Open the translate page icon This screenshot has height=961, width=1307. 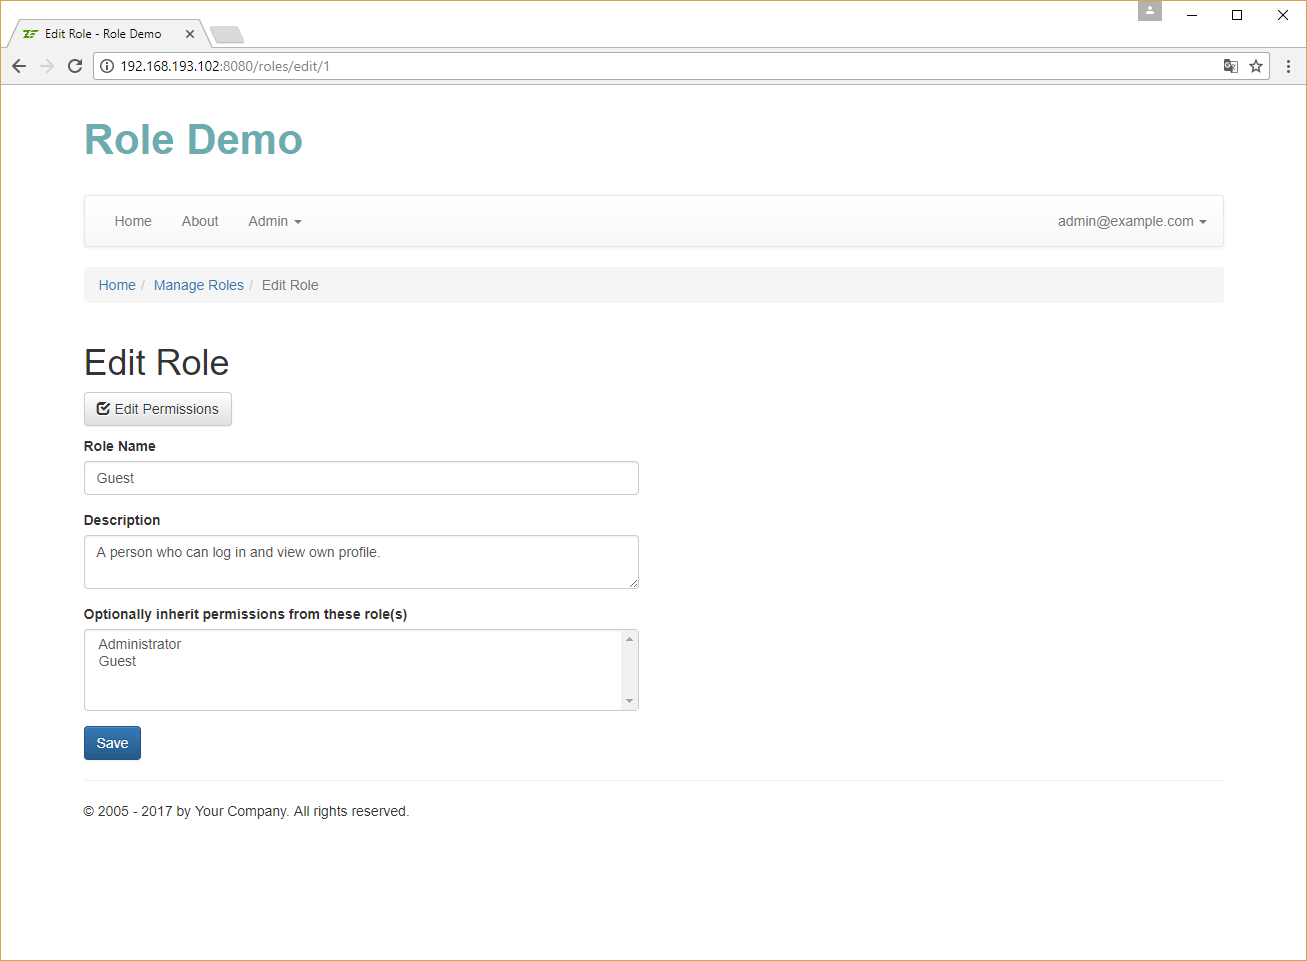1231,66
